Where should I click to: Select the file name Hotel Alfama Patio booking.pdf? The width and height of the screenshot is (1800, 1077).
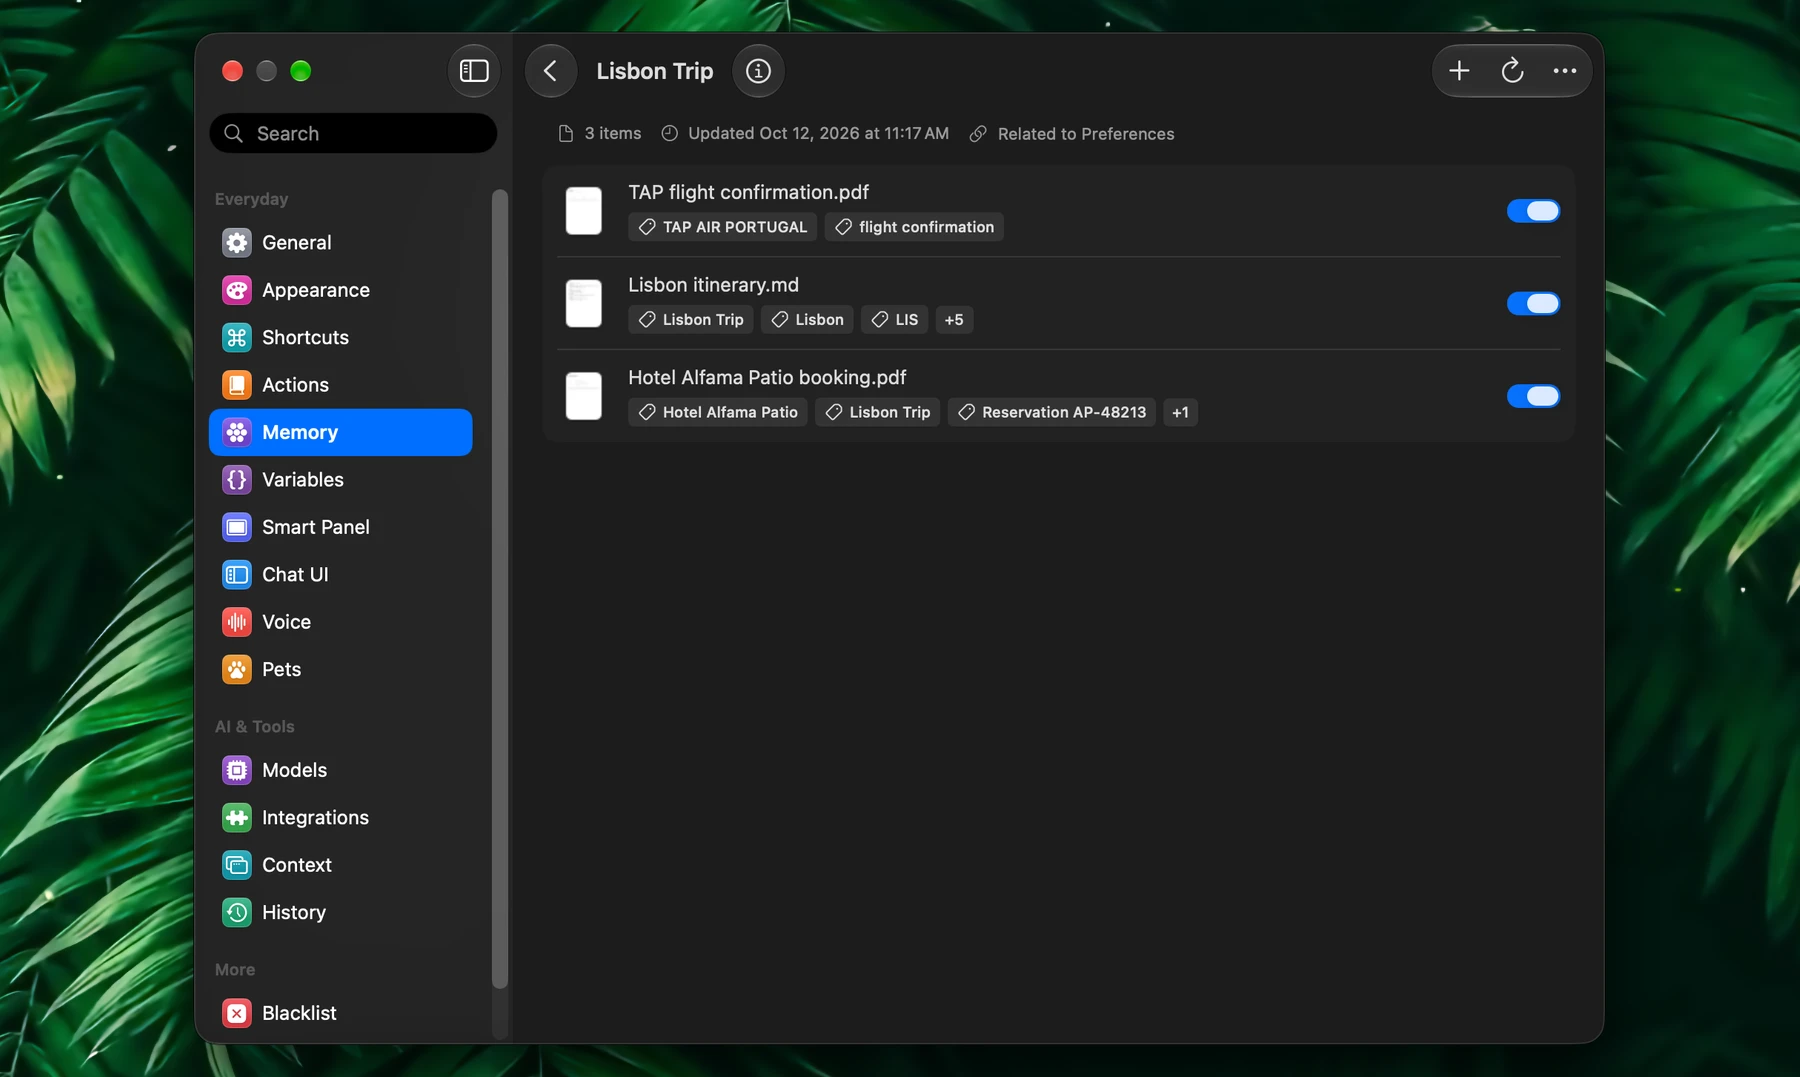pos(767,377)
